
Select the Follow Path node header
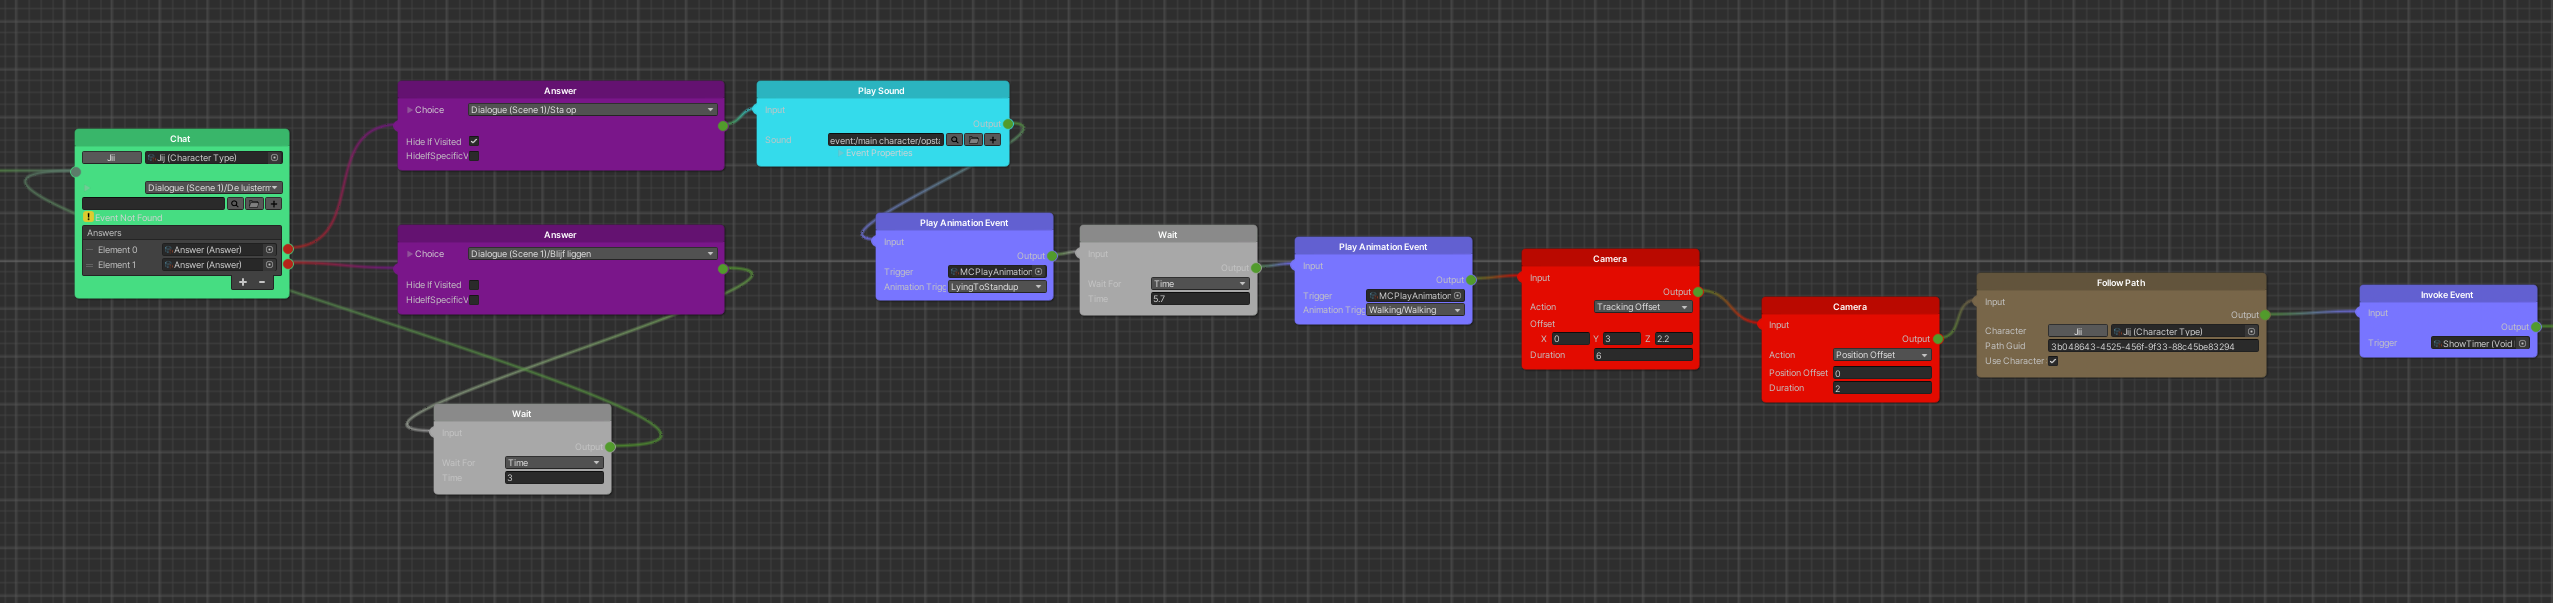[x=2120, y=283]
